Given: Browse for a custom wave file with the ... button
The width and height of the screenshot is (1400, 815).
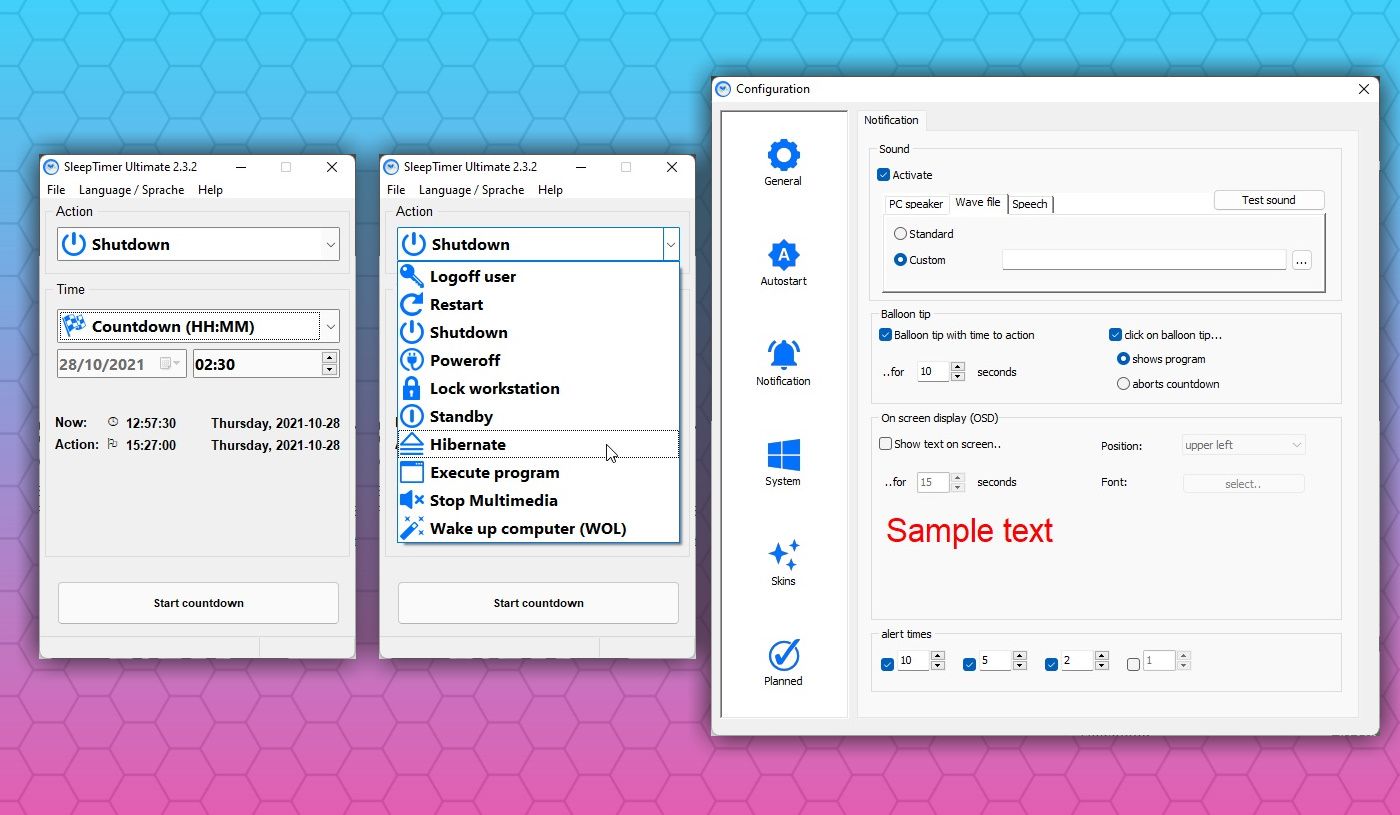Looking at the screenshot, I should pyautogui.click(x=1301, y=260).
